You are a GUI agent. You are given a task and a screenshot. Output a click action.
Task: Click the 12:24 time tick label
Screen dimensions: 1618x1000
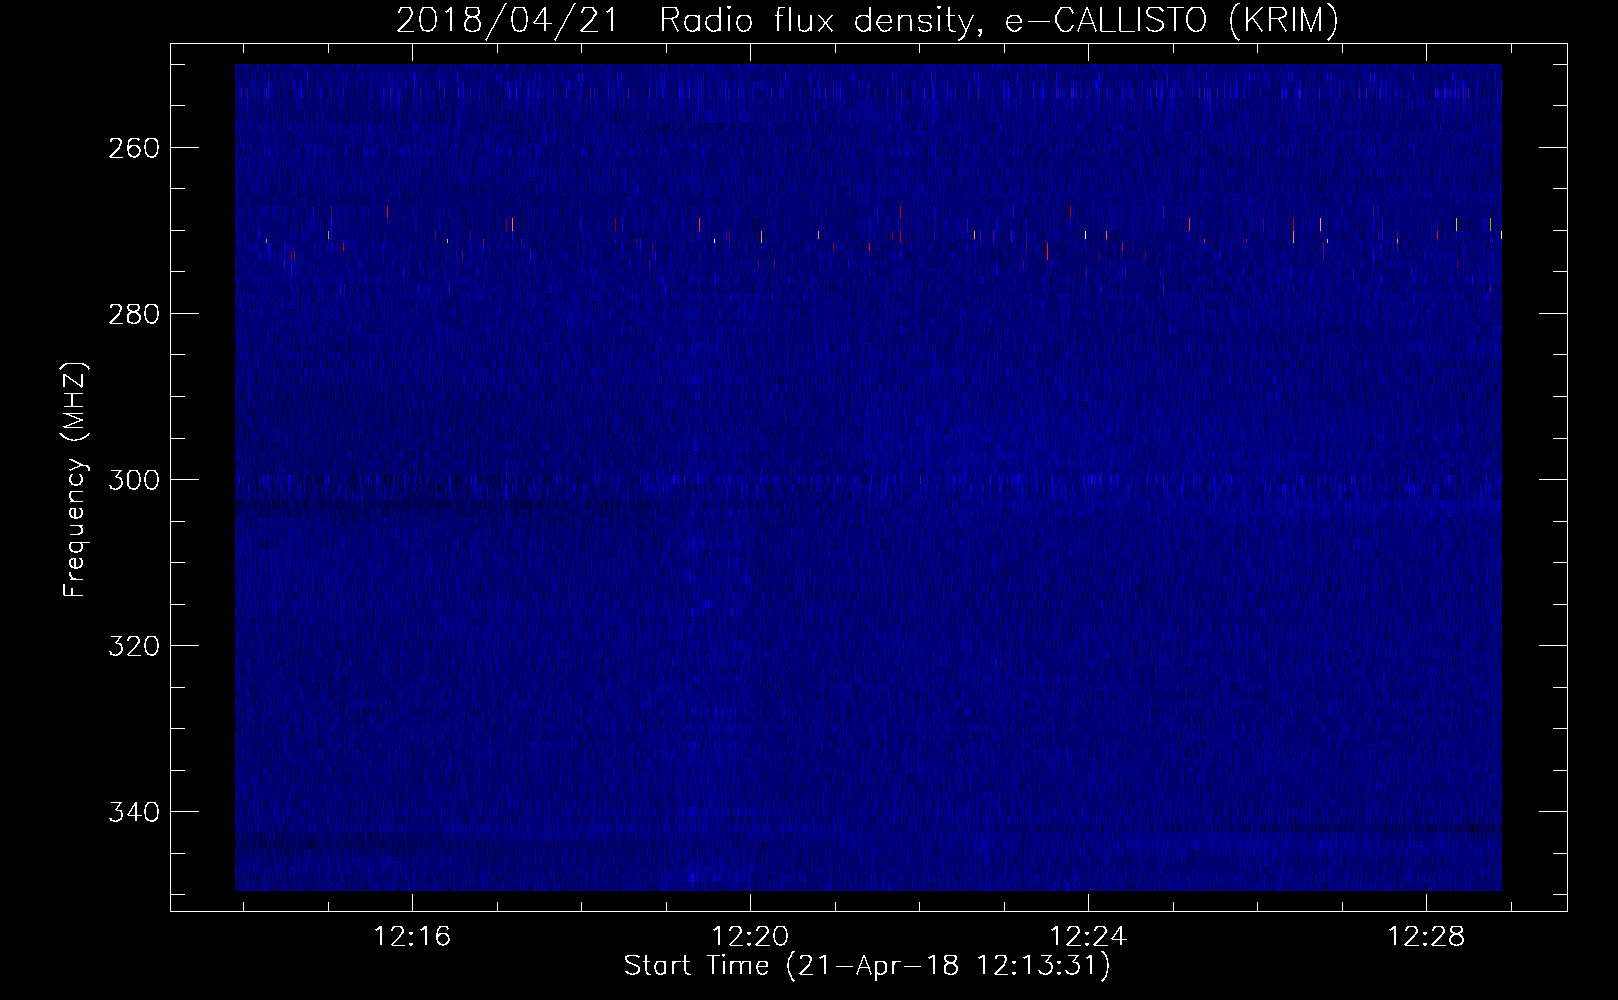coord(1088,936)
